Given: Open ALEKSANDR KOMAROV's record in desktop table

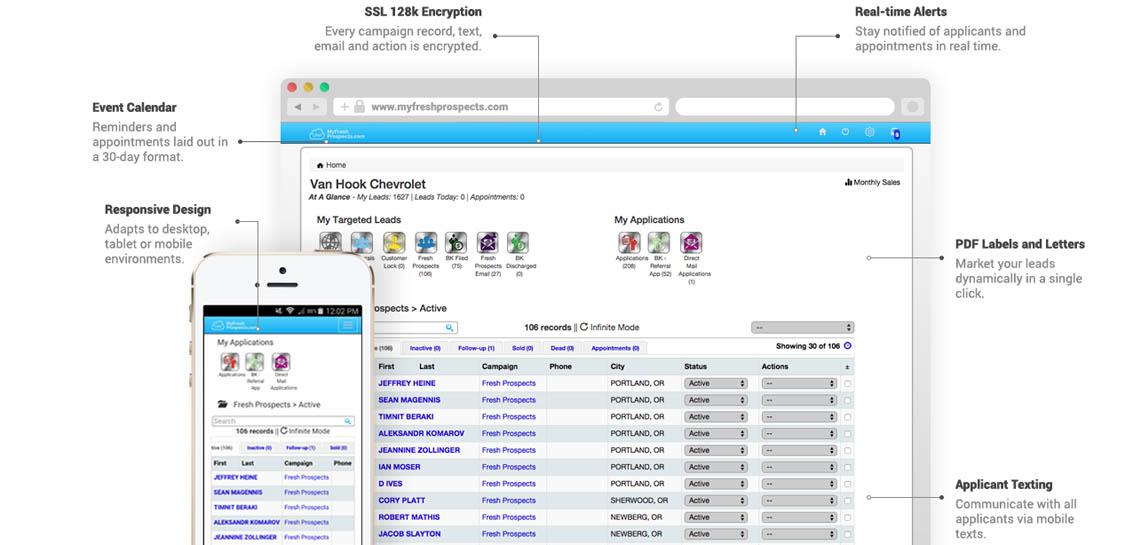Looking at the screenshot, I should click(421, 434).
